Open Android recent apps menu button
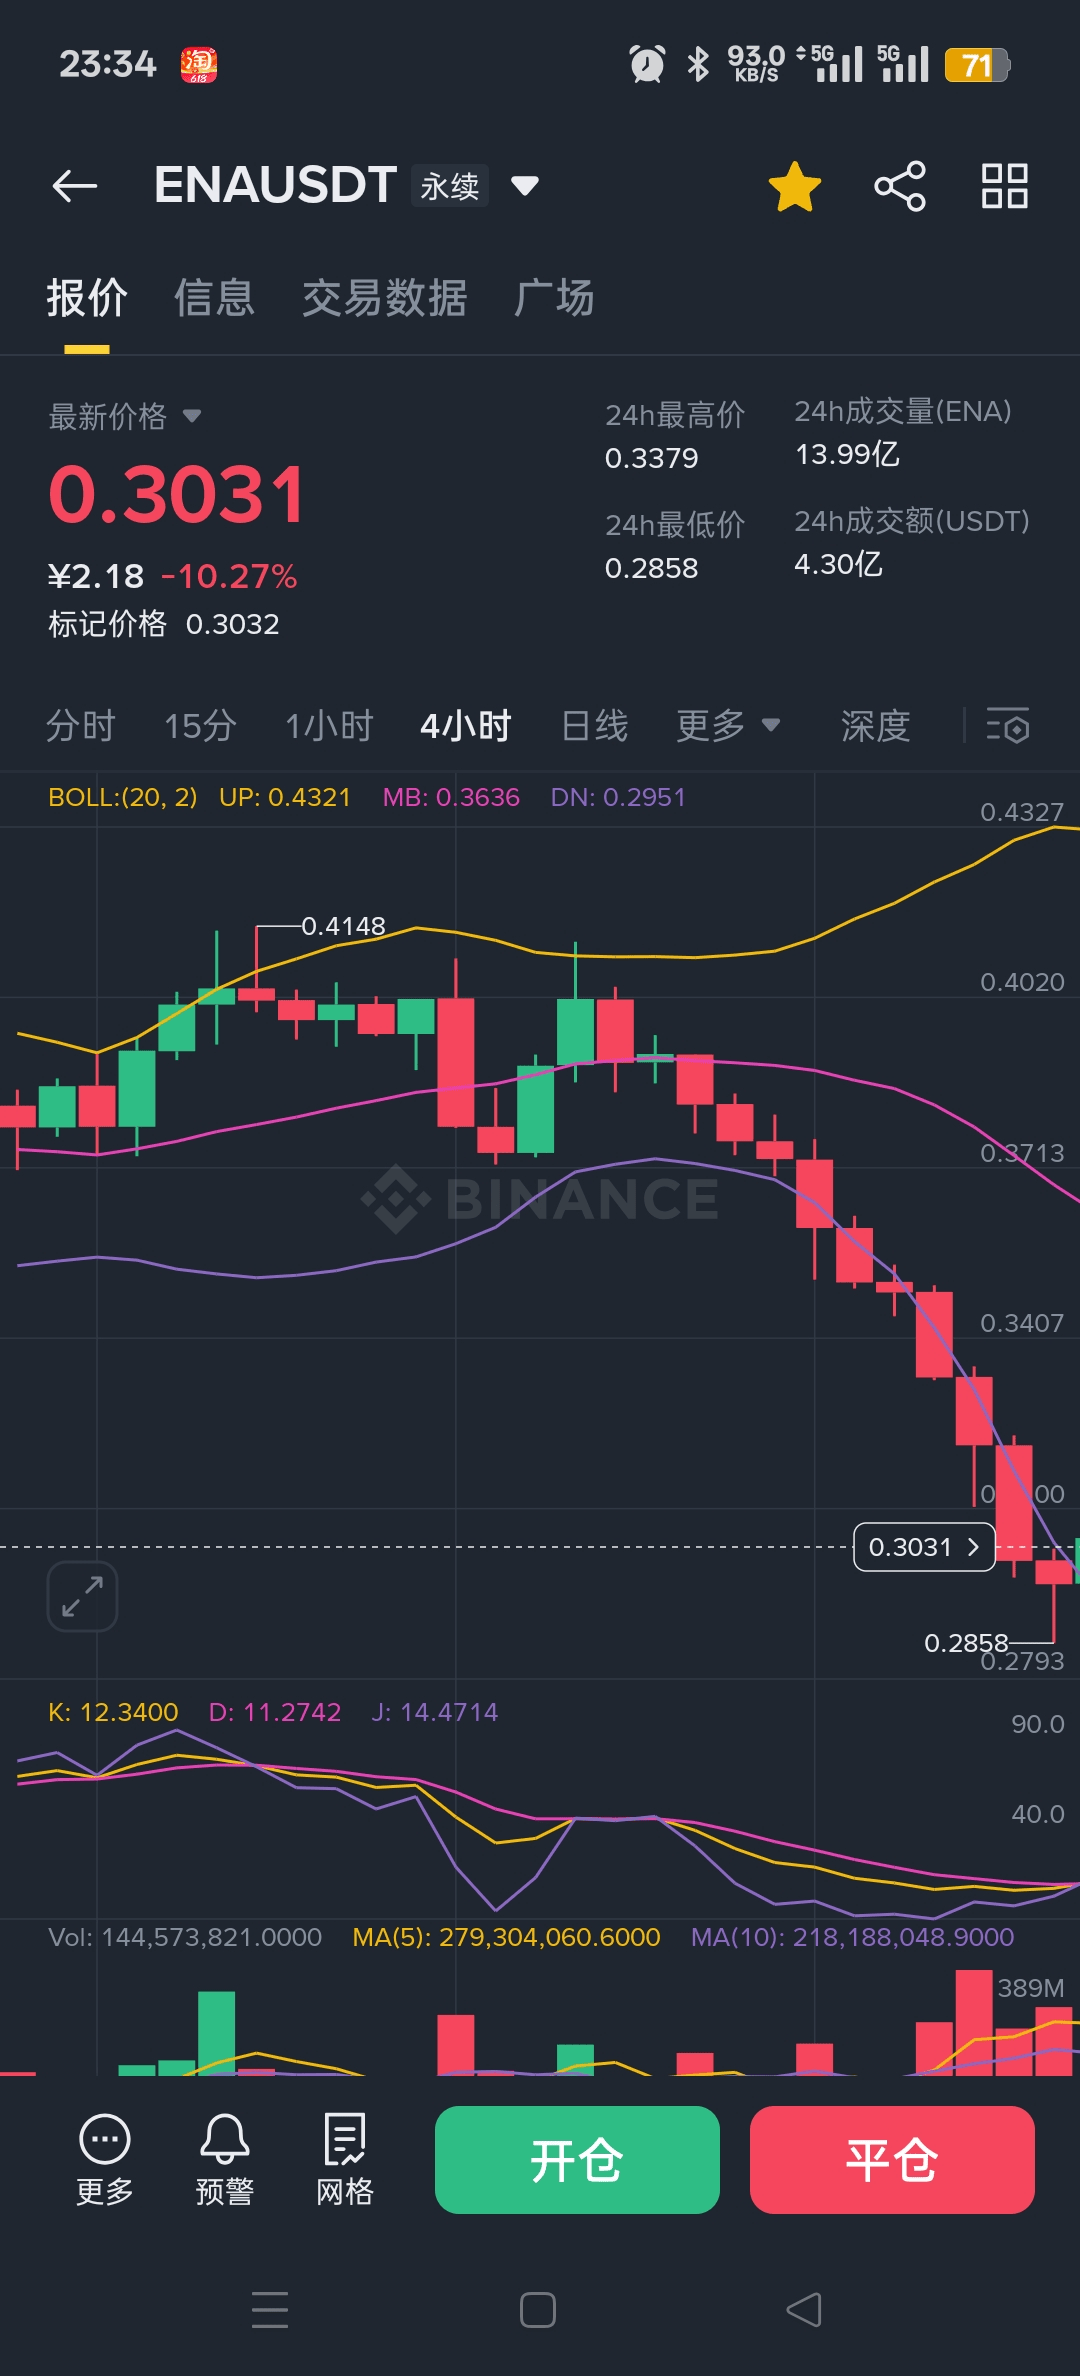Image resolution: width=1080 pixels, height=2376 pixels. pyautogui.click(x=270, y=2310)
